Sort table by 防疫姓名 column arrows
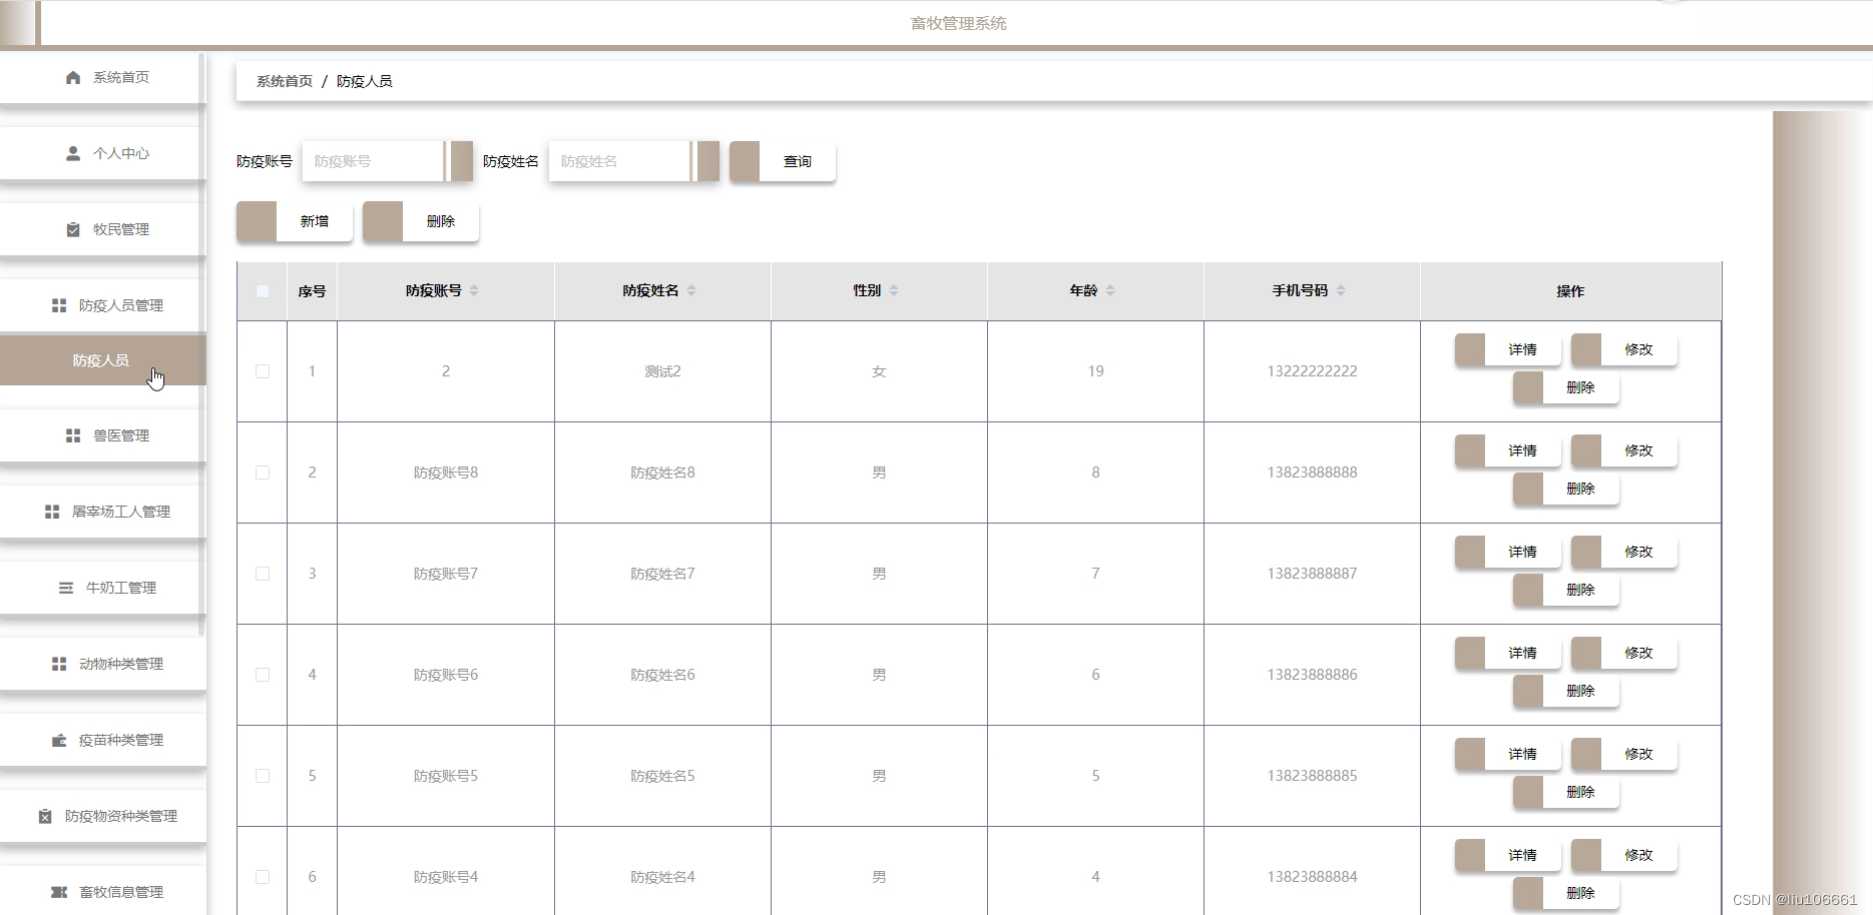Viewport: 1873px width, 915px height. tap(691, 290)
